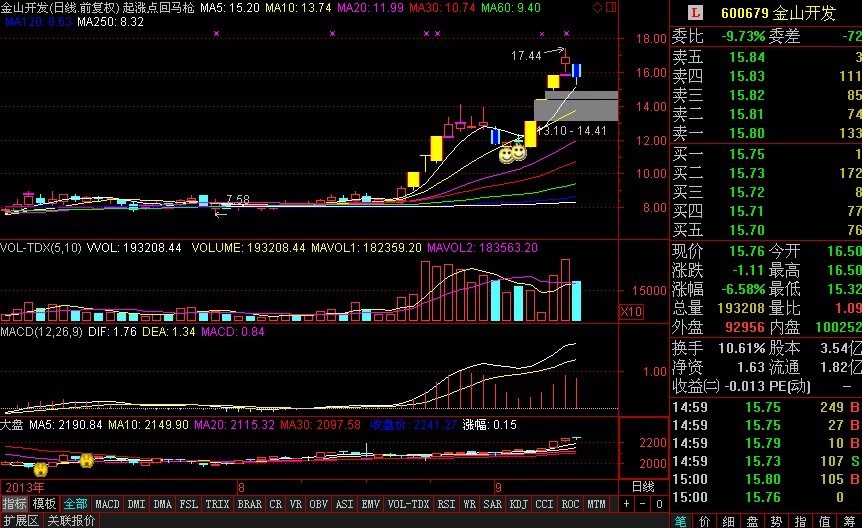Click the panel layout icon beside the diamond
Viewport: 862px width, 528px height.
tap(610, 7)
